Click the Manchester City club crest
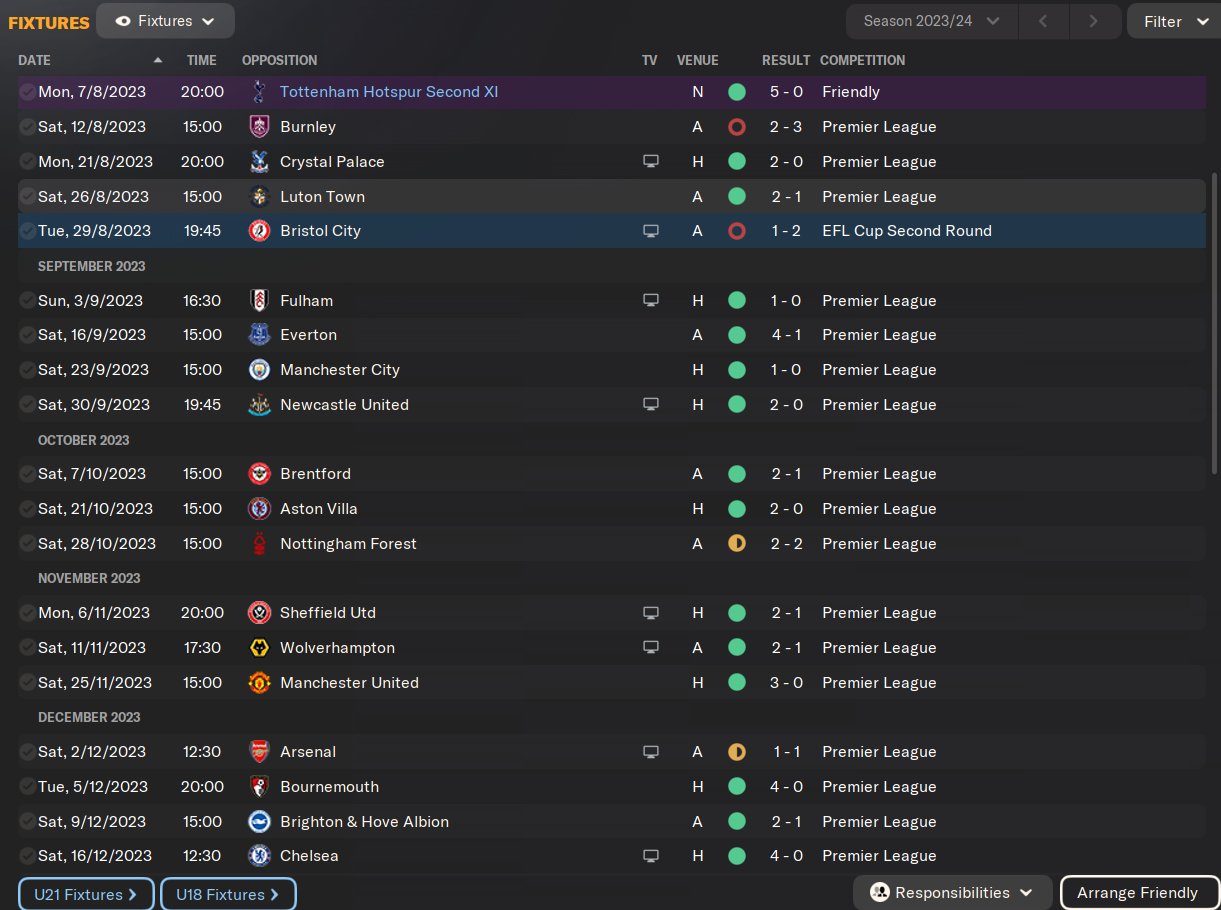Screen dimensions: 1221x910 [259, 370]
